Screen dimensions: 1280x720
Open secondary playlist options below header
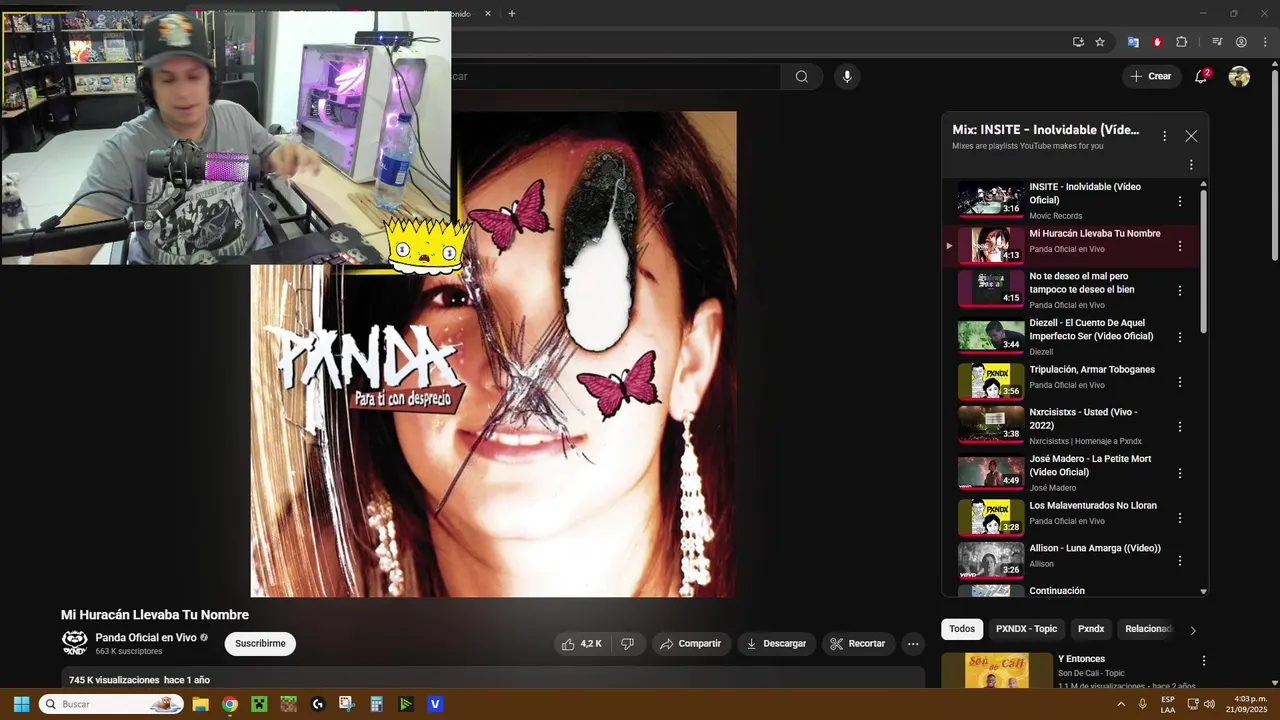pos(1191,165)
